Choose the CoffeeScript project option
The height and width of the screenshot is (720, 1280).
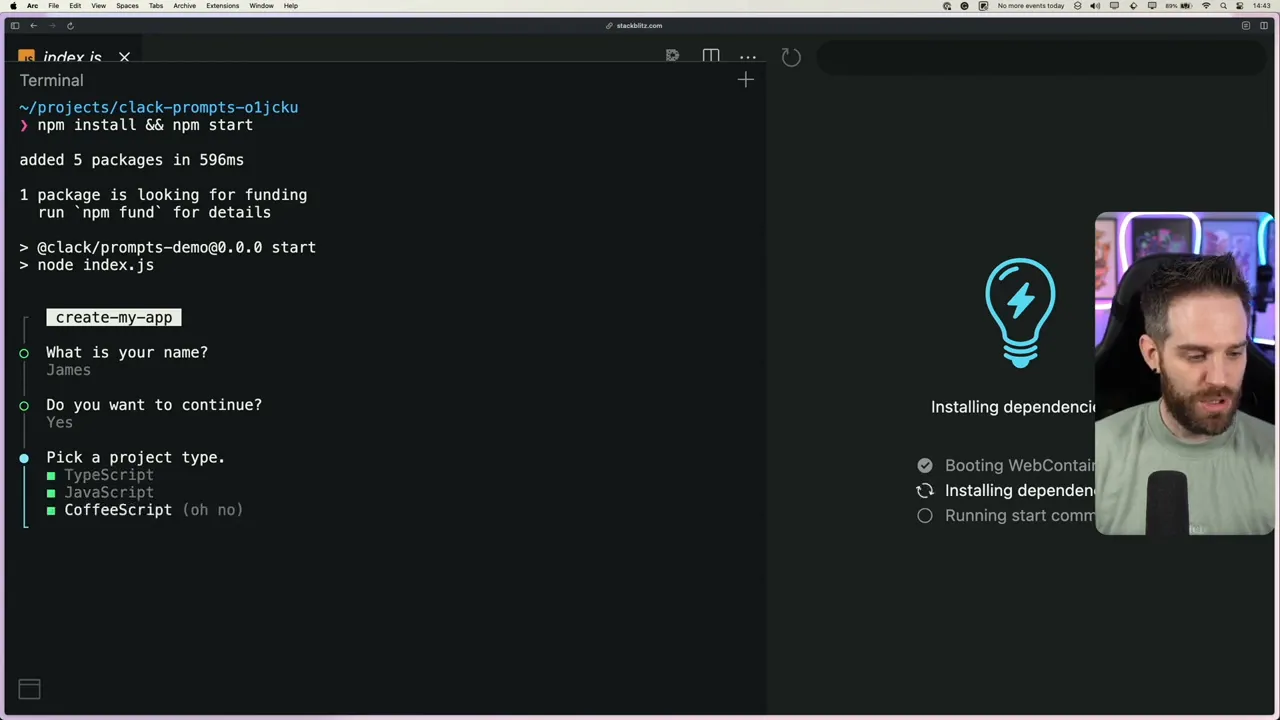118,510
